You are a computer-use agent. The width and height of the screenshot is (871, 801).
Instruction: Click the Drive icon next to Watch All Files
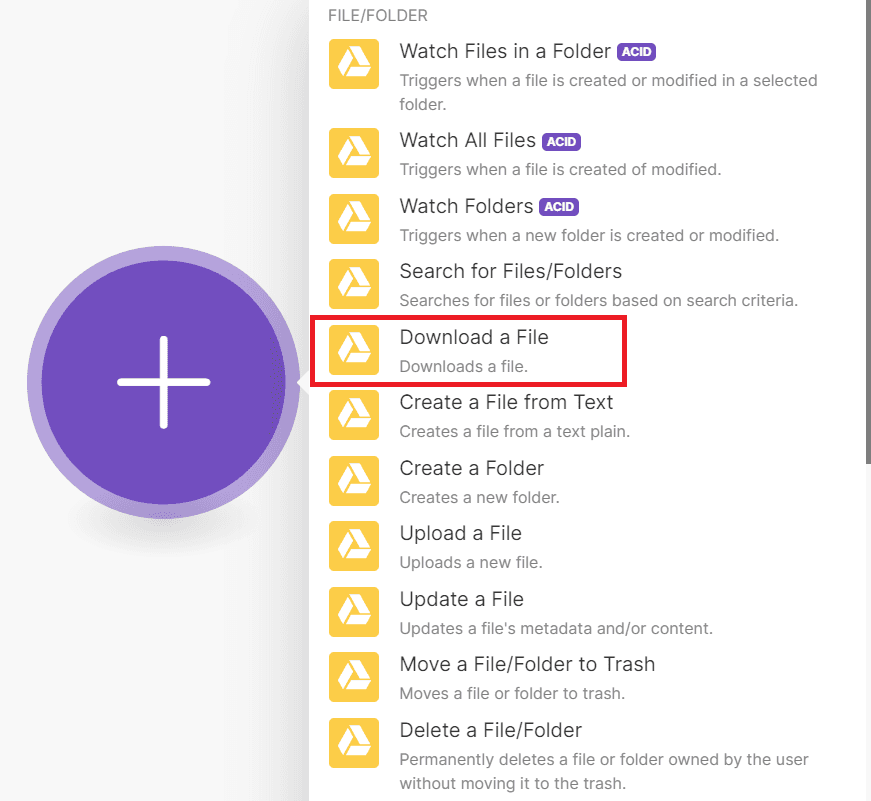click(x=354, y=153)
